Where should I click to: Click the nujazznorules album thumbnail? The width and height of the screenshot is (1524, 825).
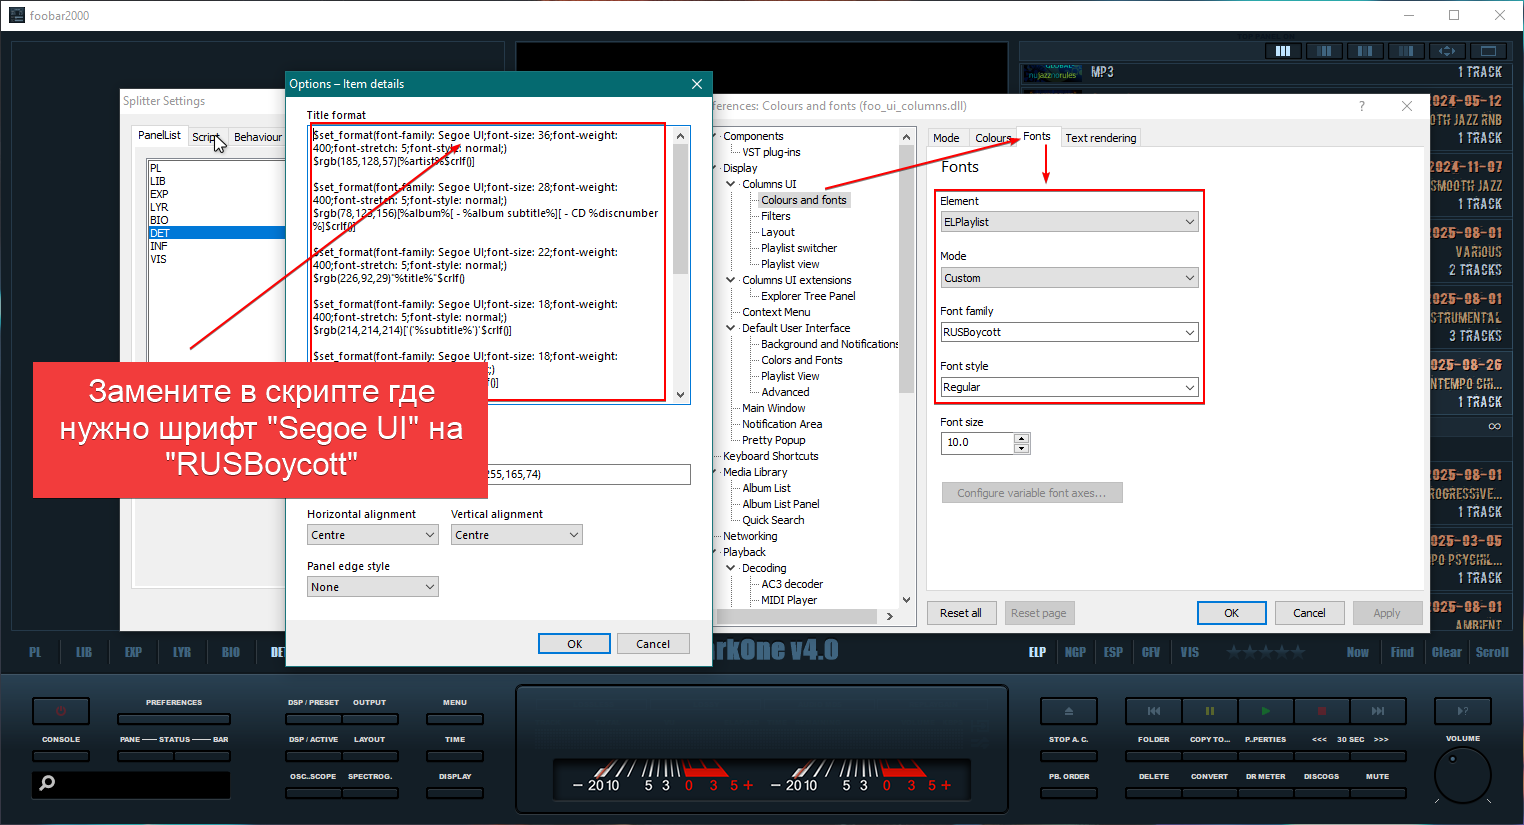1052,73
